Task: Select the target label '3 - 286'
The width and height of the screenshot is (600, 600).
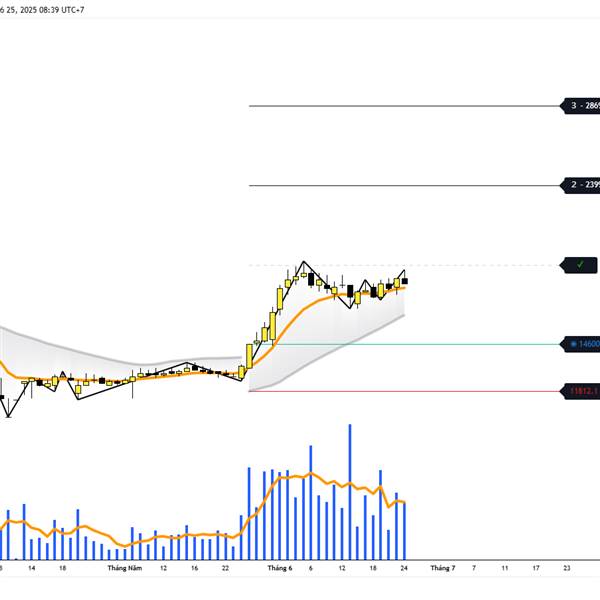Action: (x=580, y=106)
